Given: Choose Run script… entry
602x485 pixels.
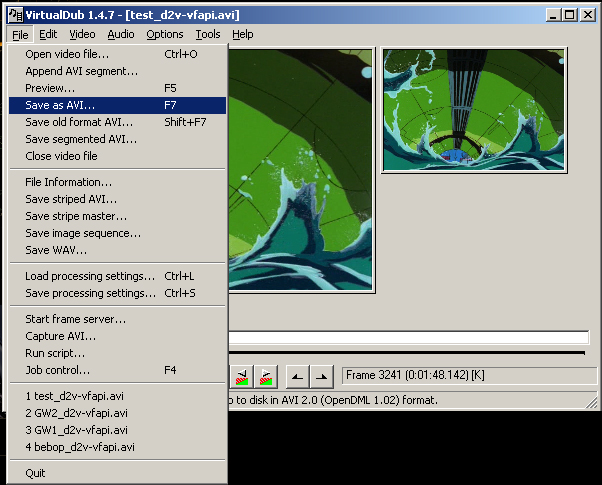Looking at the screenshot, I should coord(117,353).
